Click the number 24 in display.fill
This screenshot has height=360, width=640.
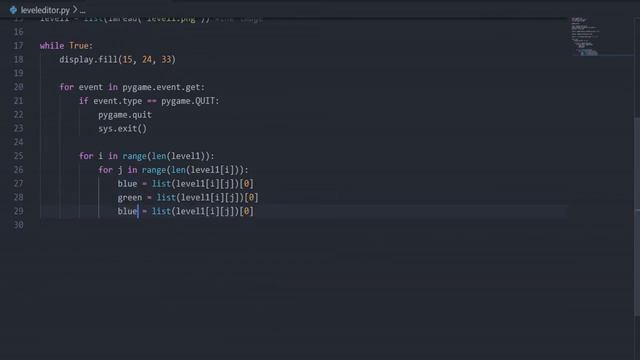point(147,60)
